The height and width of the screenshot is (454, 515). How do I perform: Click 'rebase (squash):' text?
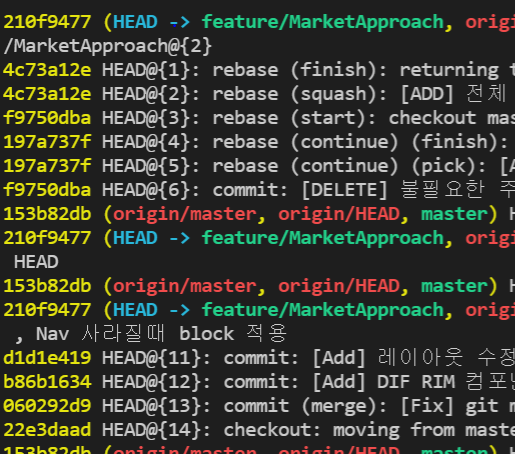click(x=300, y=94)
